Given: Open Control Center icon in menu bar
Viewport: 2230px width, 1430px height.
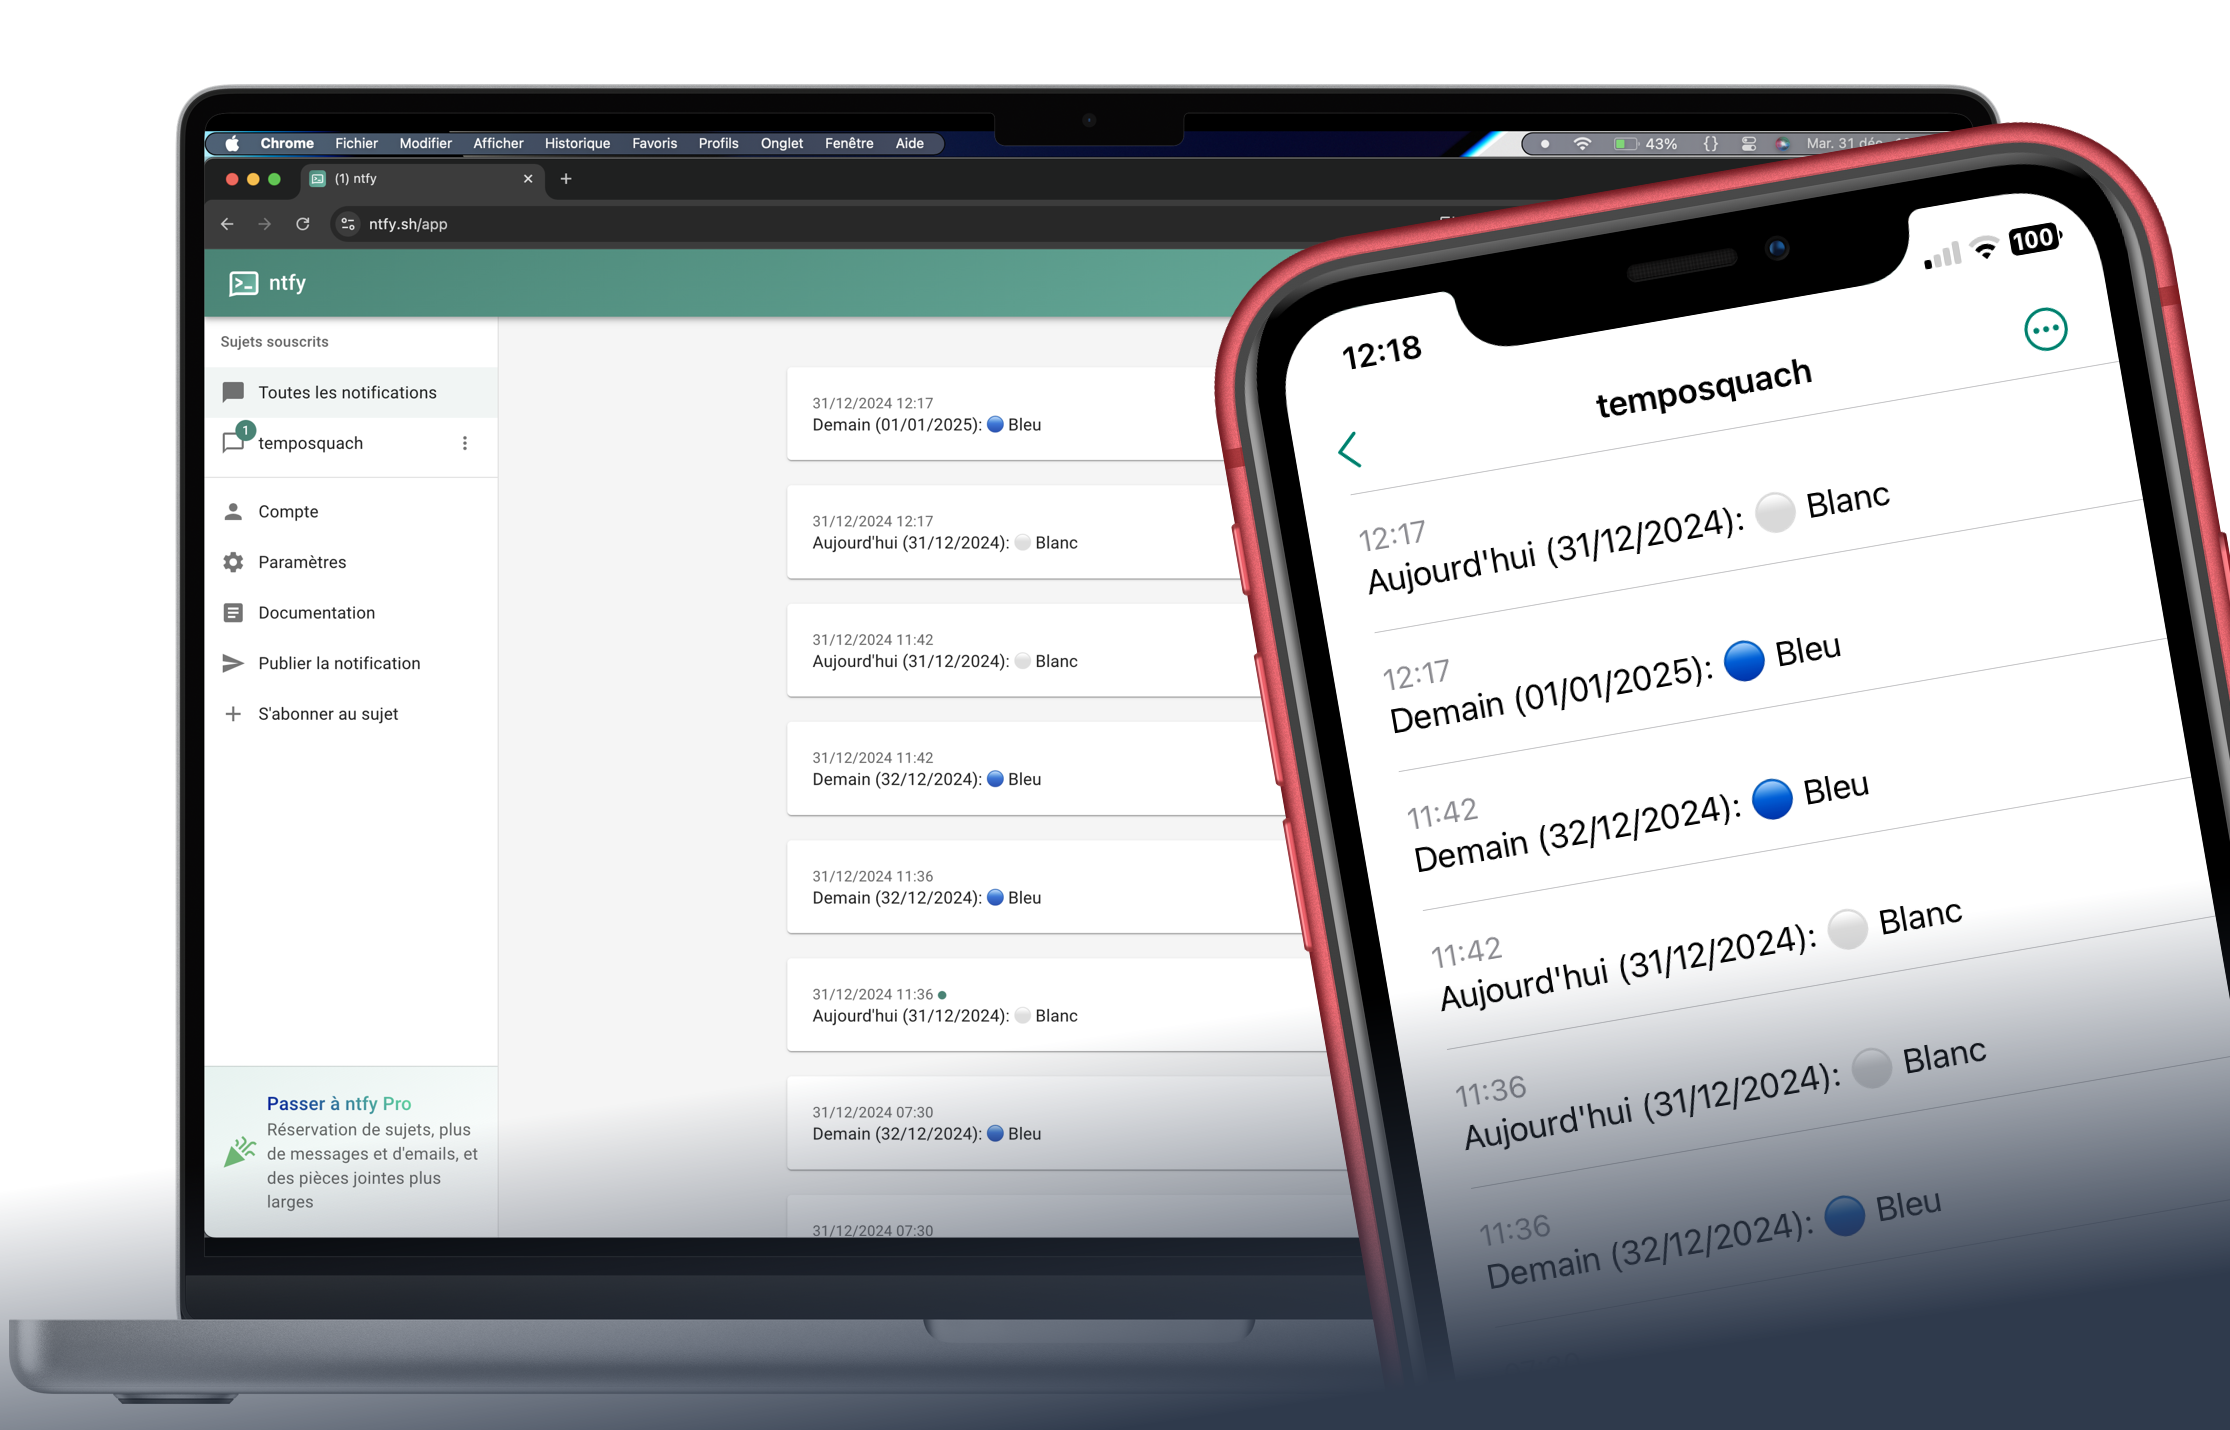Looking at the screenshot, I should [x=1749, y=144].
